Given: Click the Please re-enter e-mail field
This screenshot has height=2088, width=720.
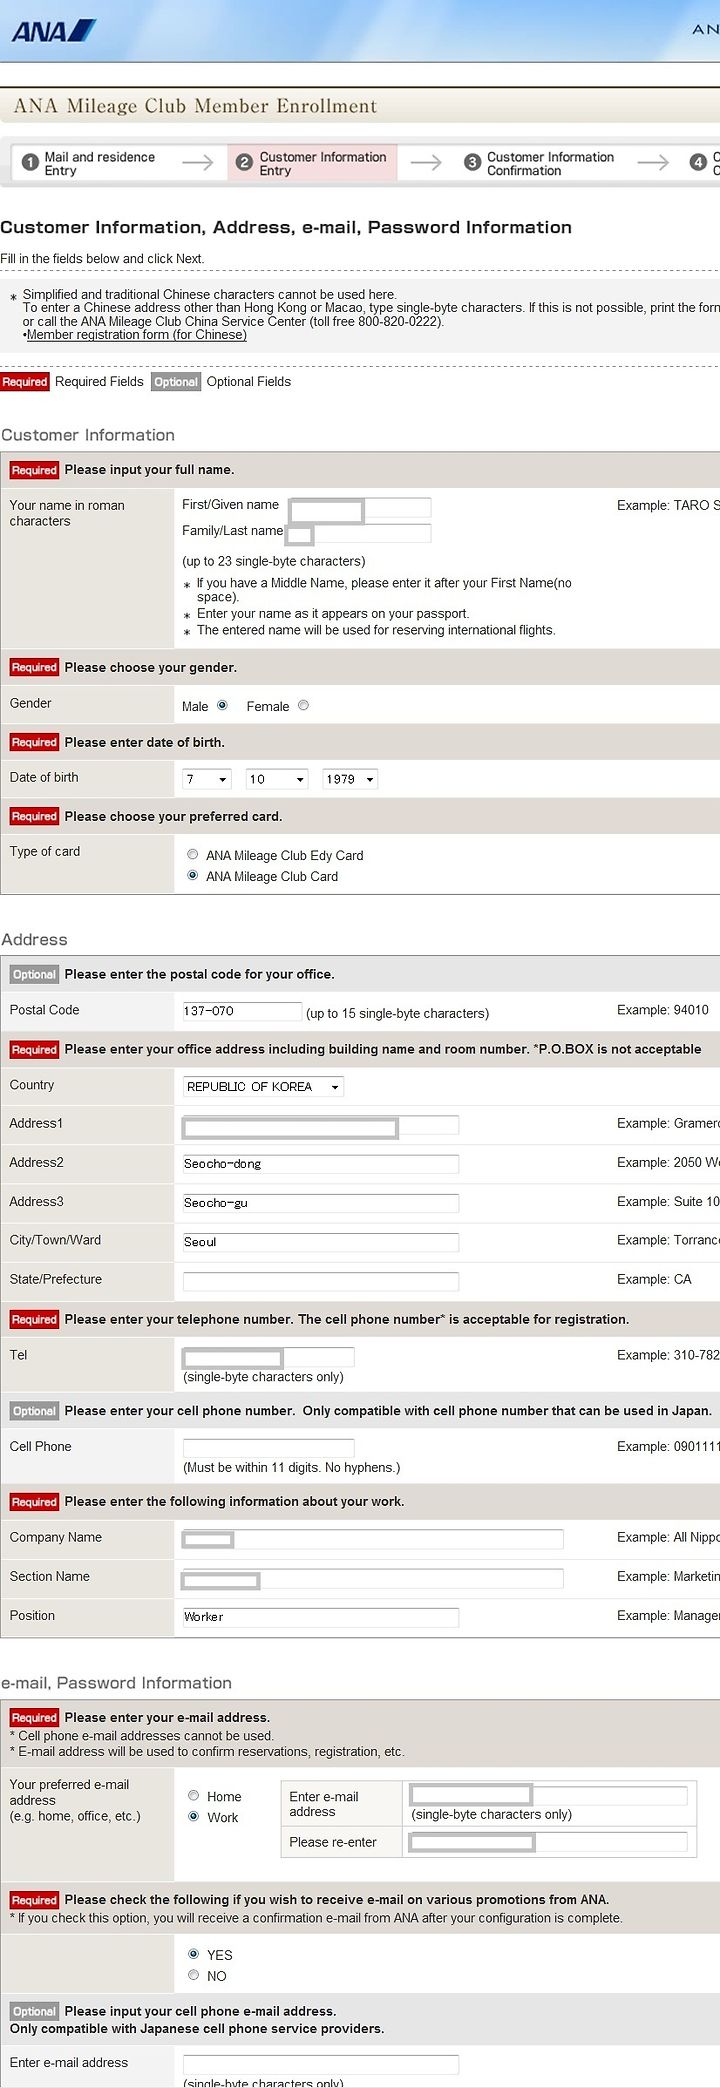Looking at the screenshot, I should tap(549, 1841).
